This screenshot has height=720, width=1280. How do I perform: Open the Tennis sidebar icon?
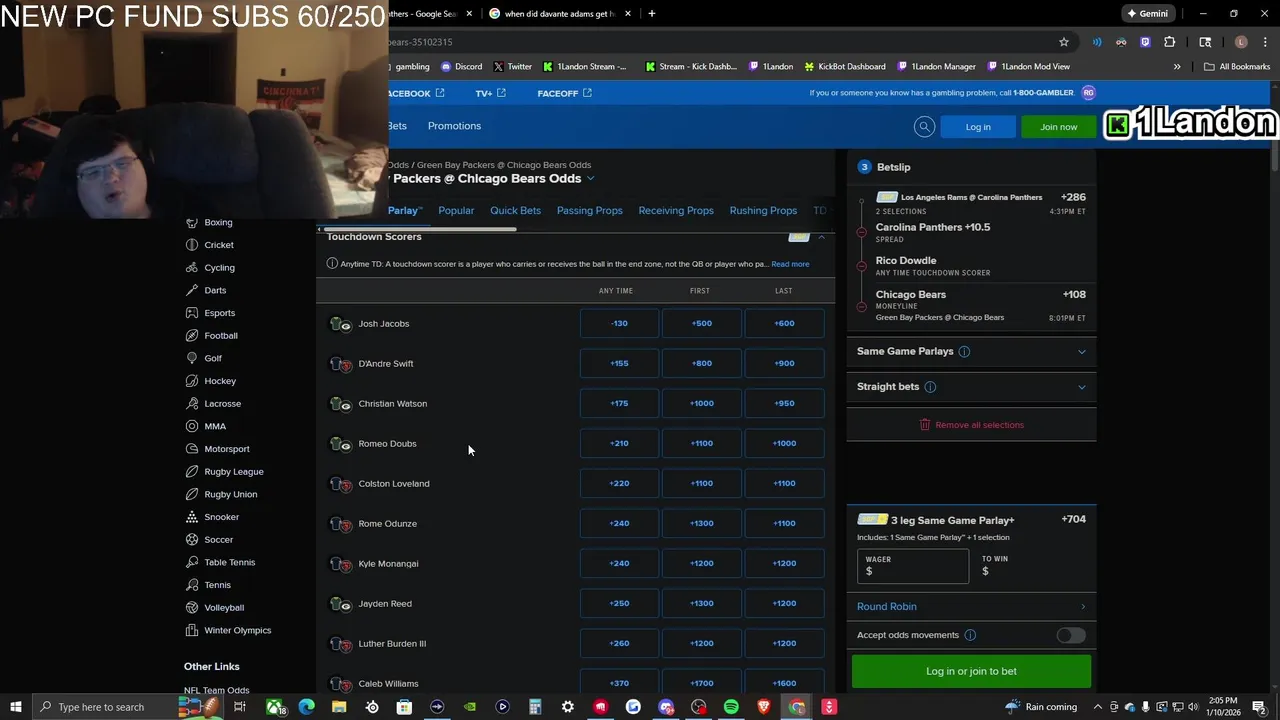click(x=192, y=585)
